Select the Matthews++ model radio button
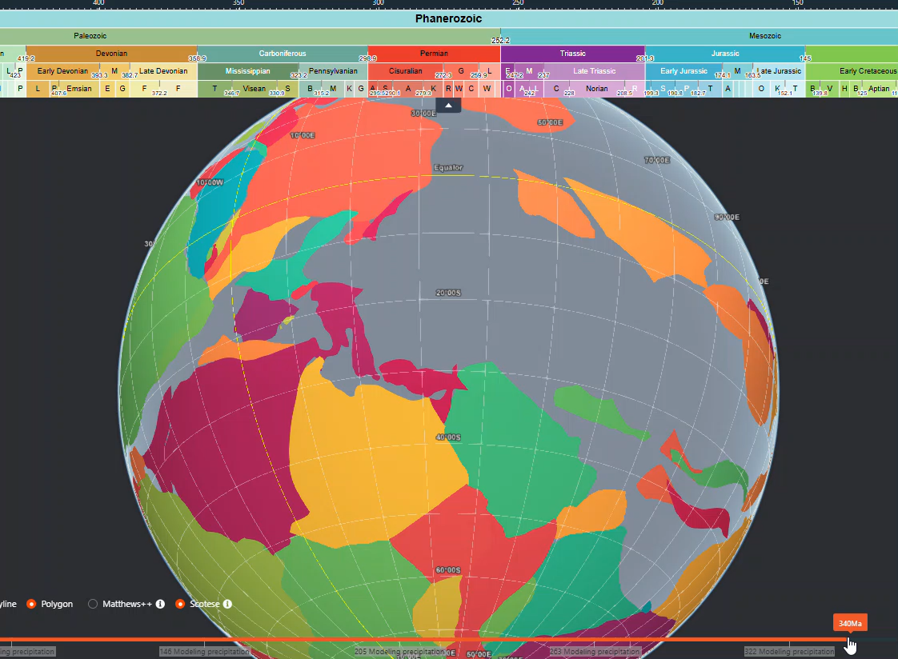Viewport: 898px width, 659px height. coord(93,604)
